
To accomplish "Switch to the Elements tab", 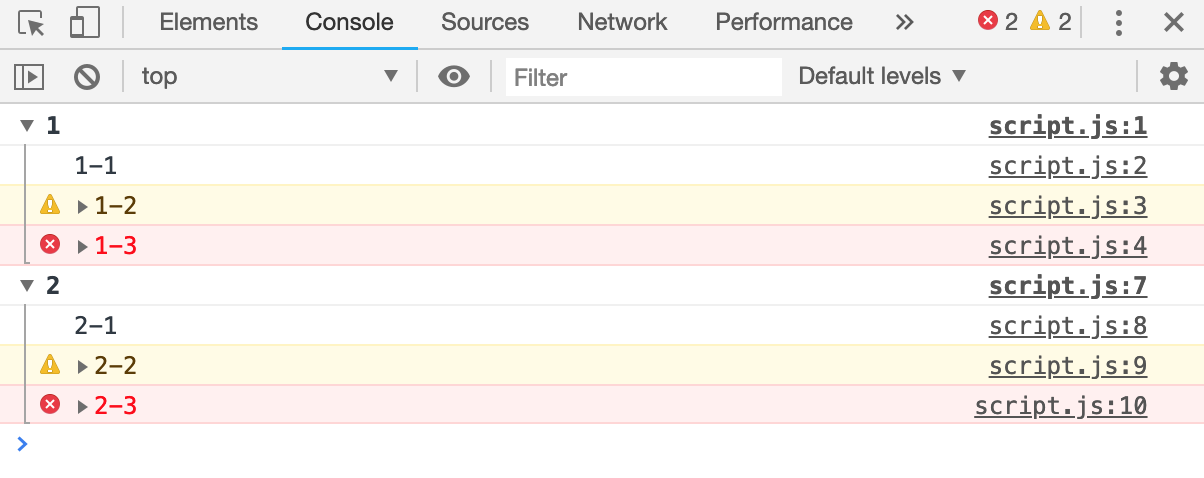I will click(208, 22).
